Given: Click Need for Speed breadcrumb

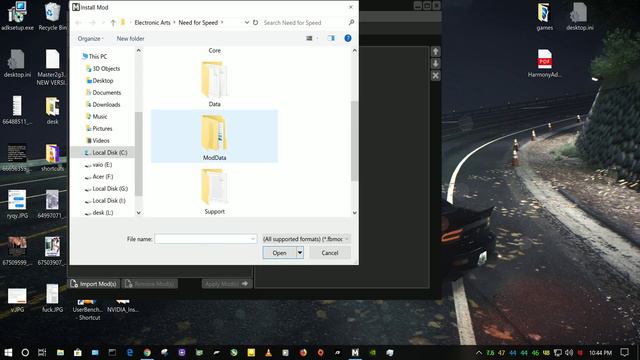Looking at the screenshot, I should coord(198,23).
